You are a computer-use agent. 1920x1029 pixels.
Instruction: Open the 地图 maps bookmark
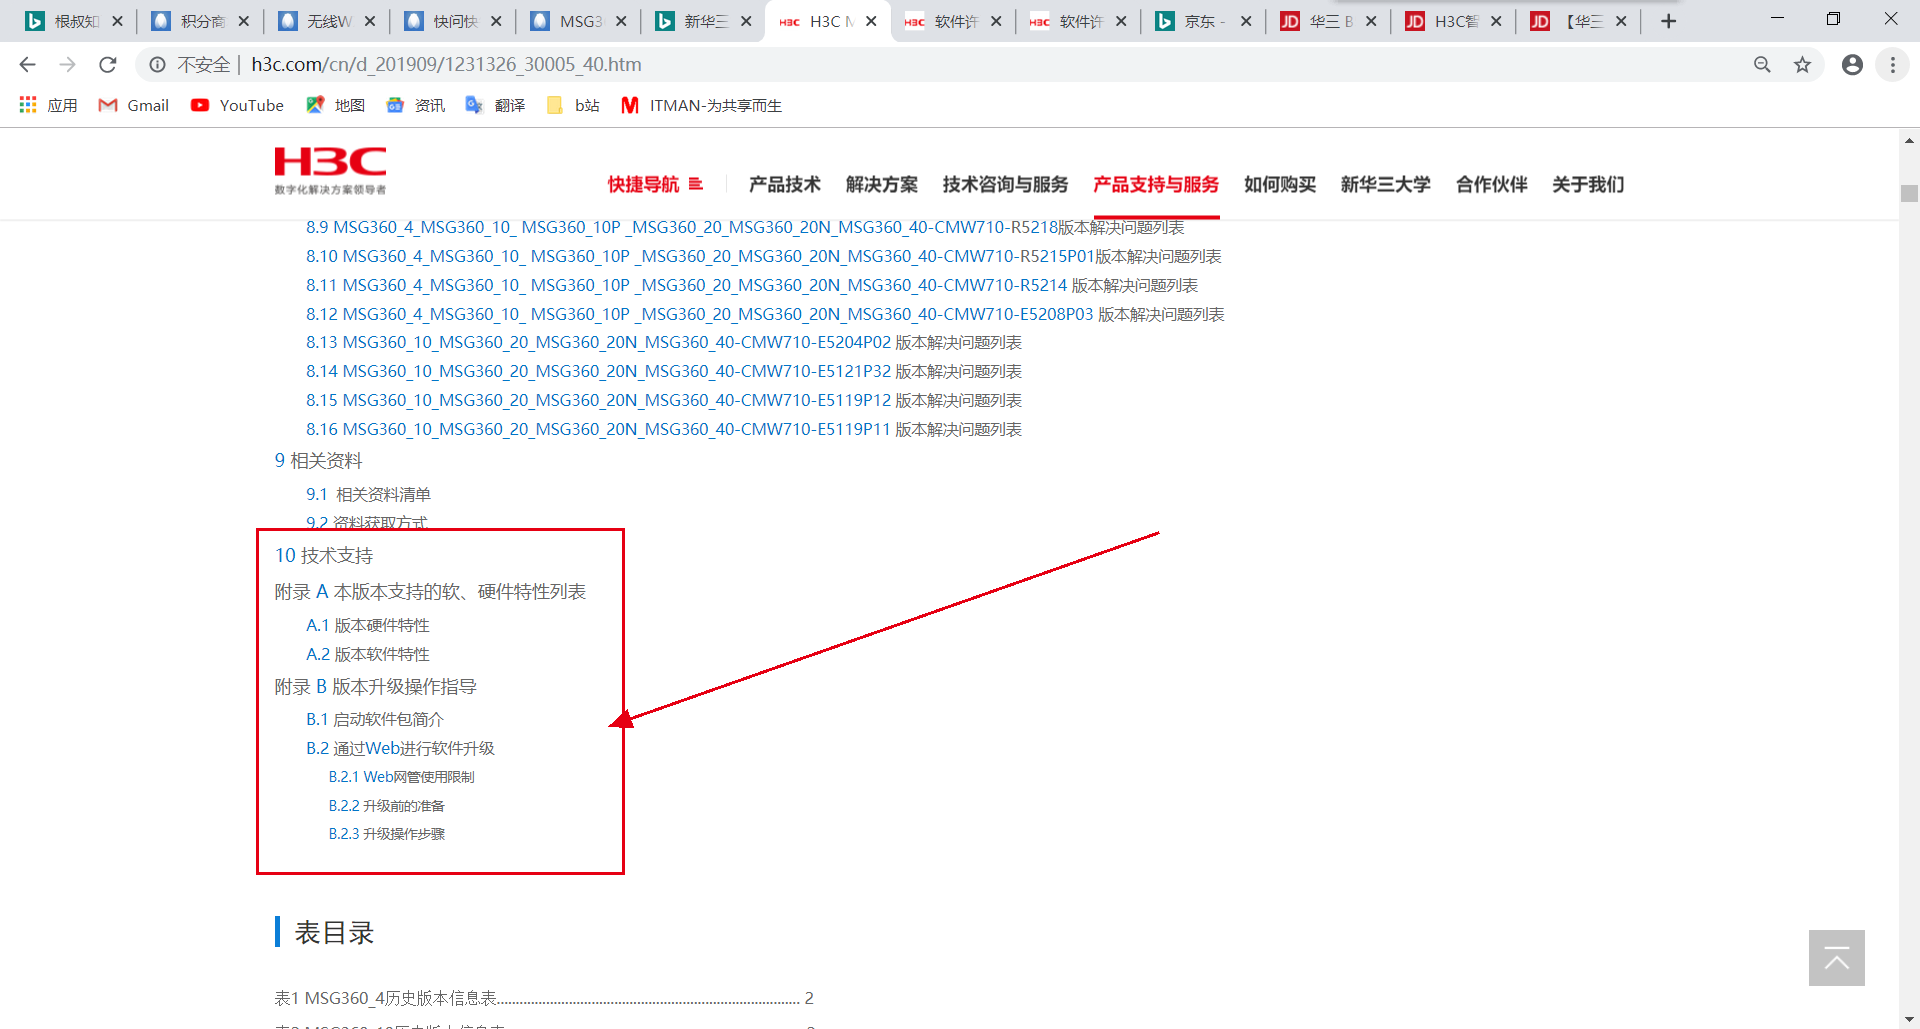(x=335, y=105)
